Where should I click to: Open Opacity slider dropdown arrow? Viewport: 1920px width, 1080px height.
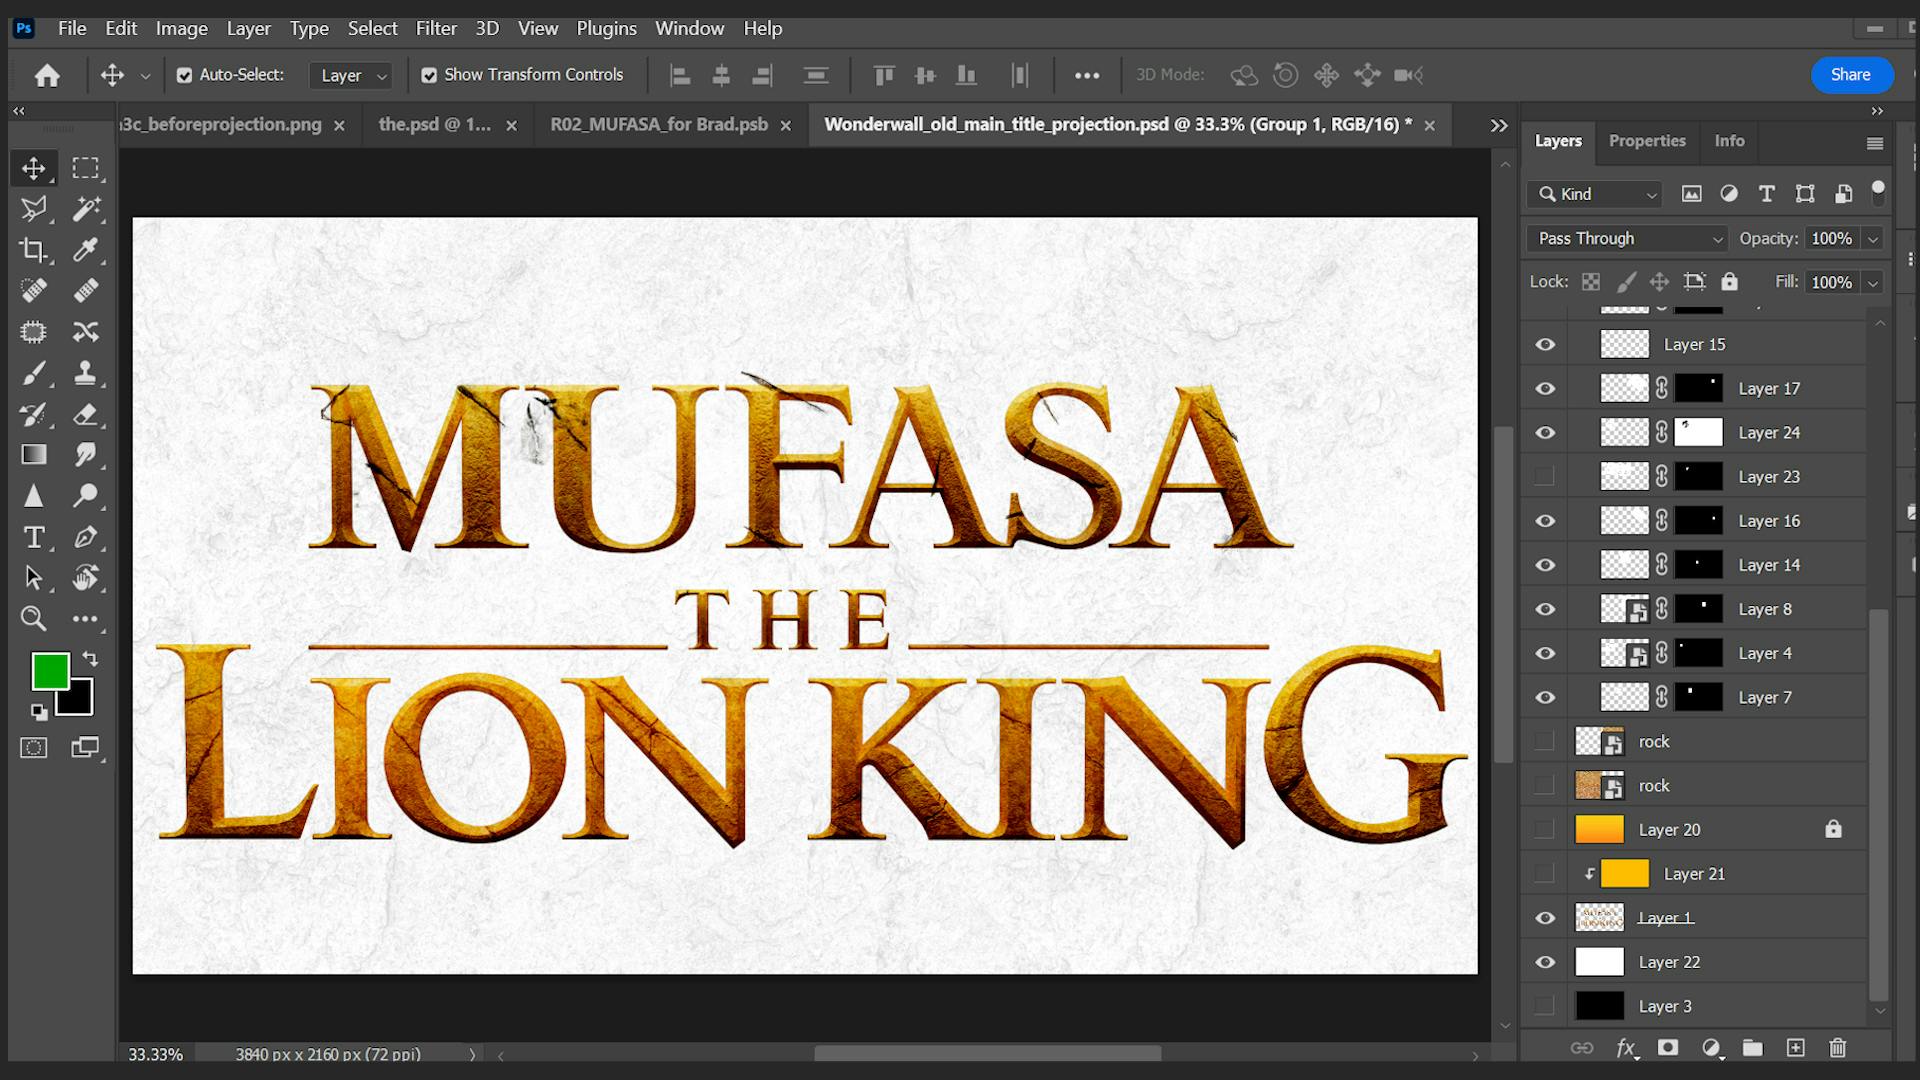tap(1873, 238)
